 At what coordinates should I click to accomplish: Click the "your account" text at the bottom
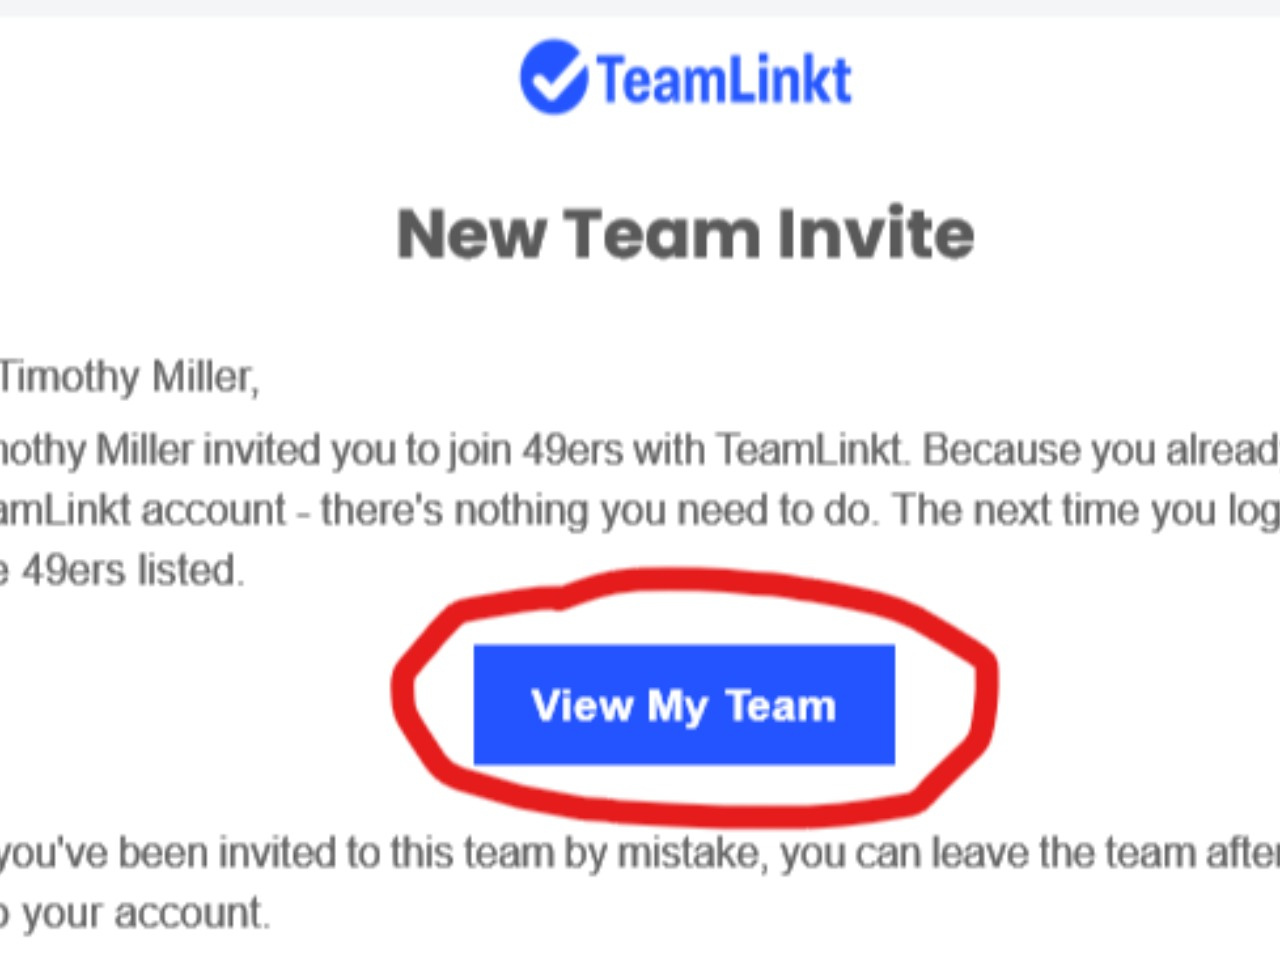pos(145,913)
